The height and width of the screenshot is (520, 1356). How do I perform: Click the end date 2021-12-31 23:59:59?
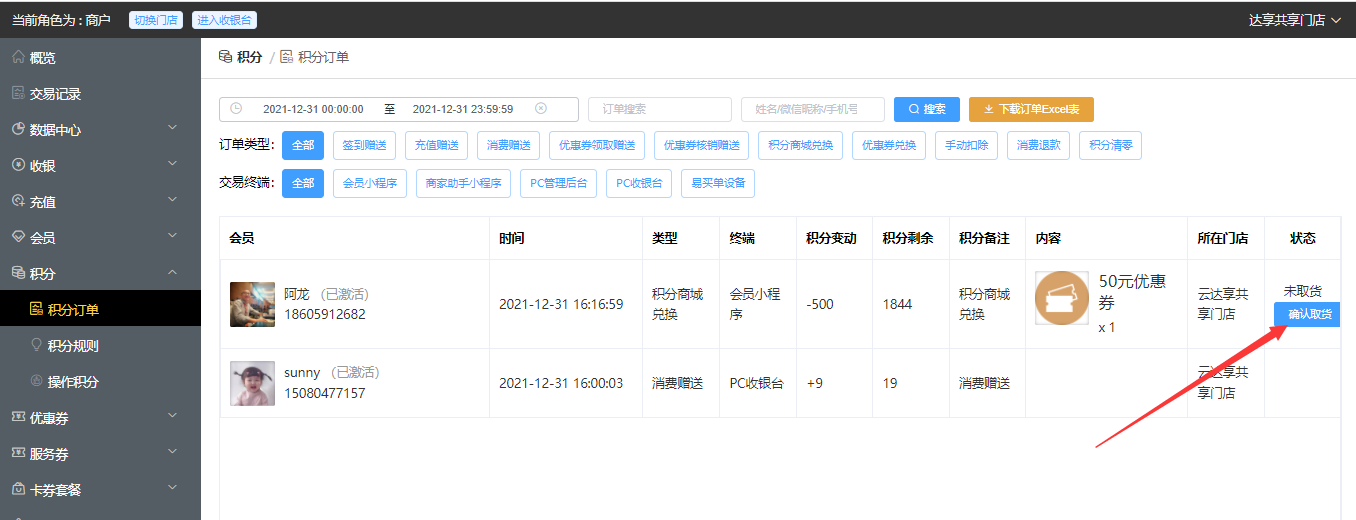(x=463, y=109)
